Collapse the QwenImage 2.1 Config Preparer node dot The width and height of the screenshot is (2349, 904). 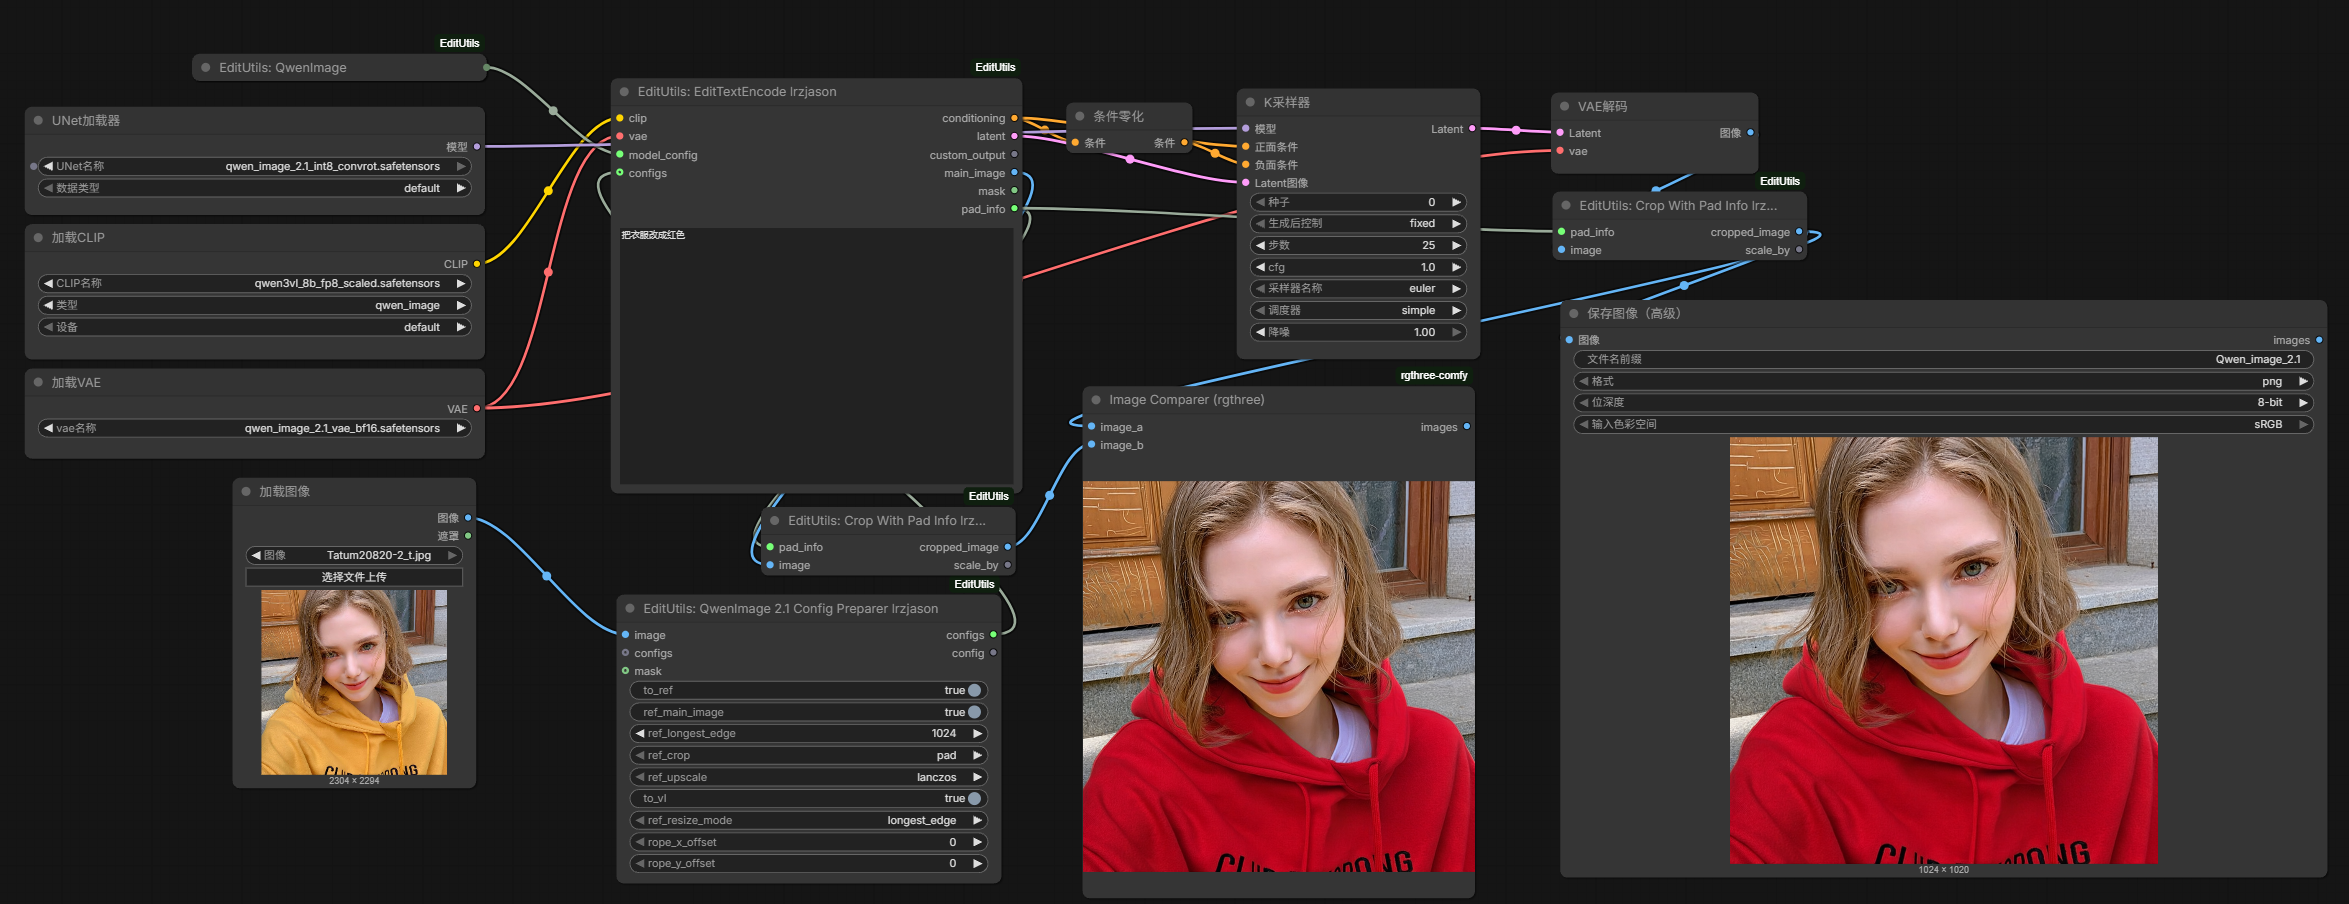pyautogui.click(x=630, y=608)
